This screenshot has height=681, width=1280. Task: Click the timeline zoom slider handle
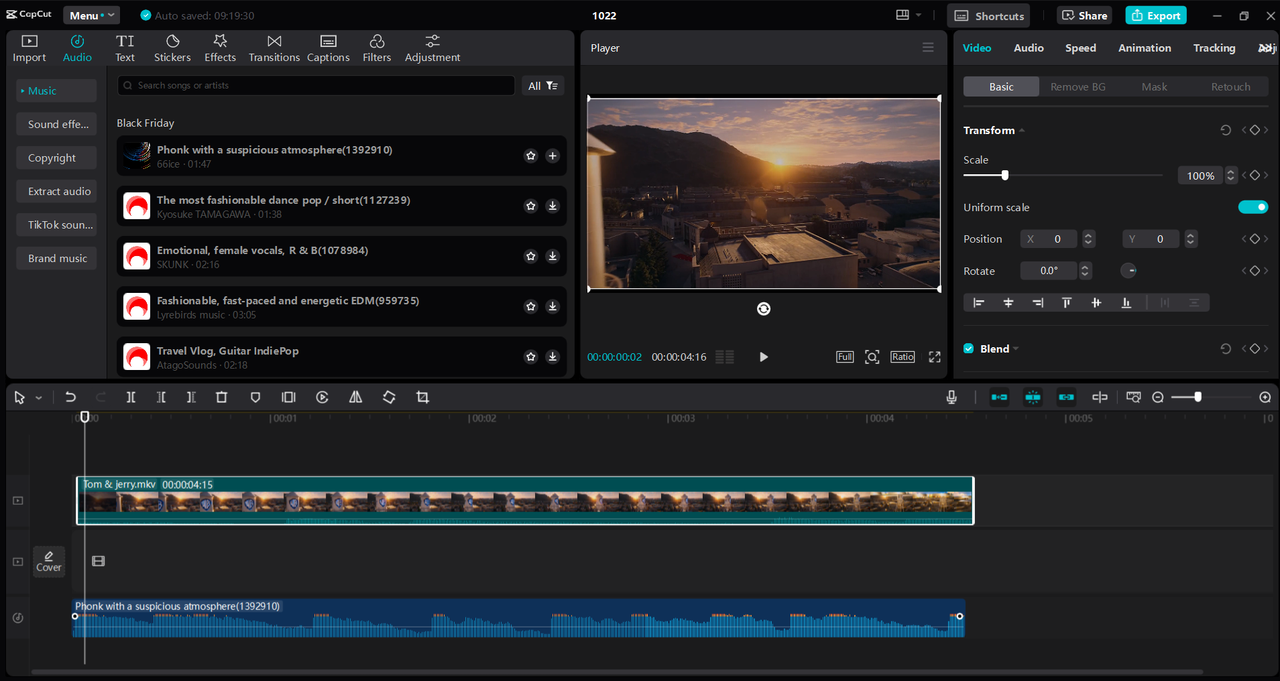pyautogui.click(x=1198, y=397)
